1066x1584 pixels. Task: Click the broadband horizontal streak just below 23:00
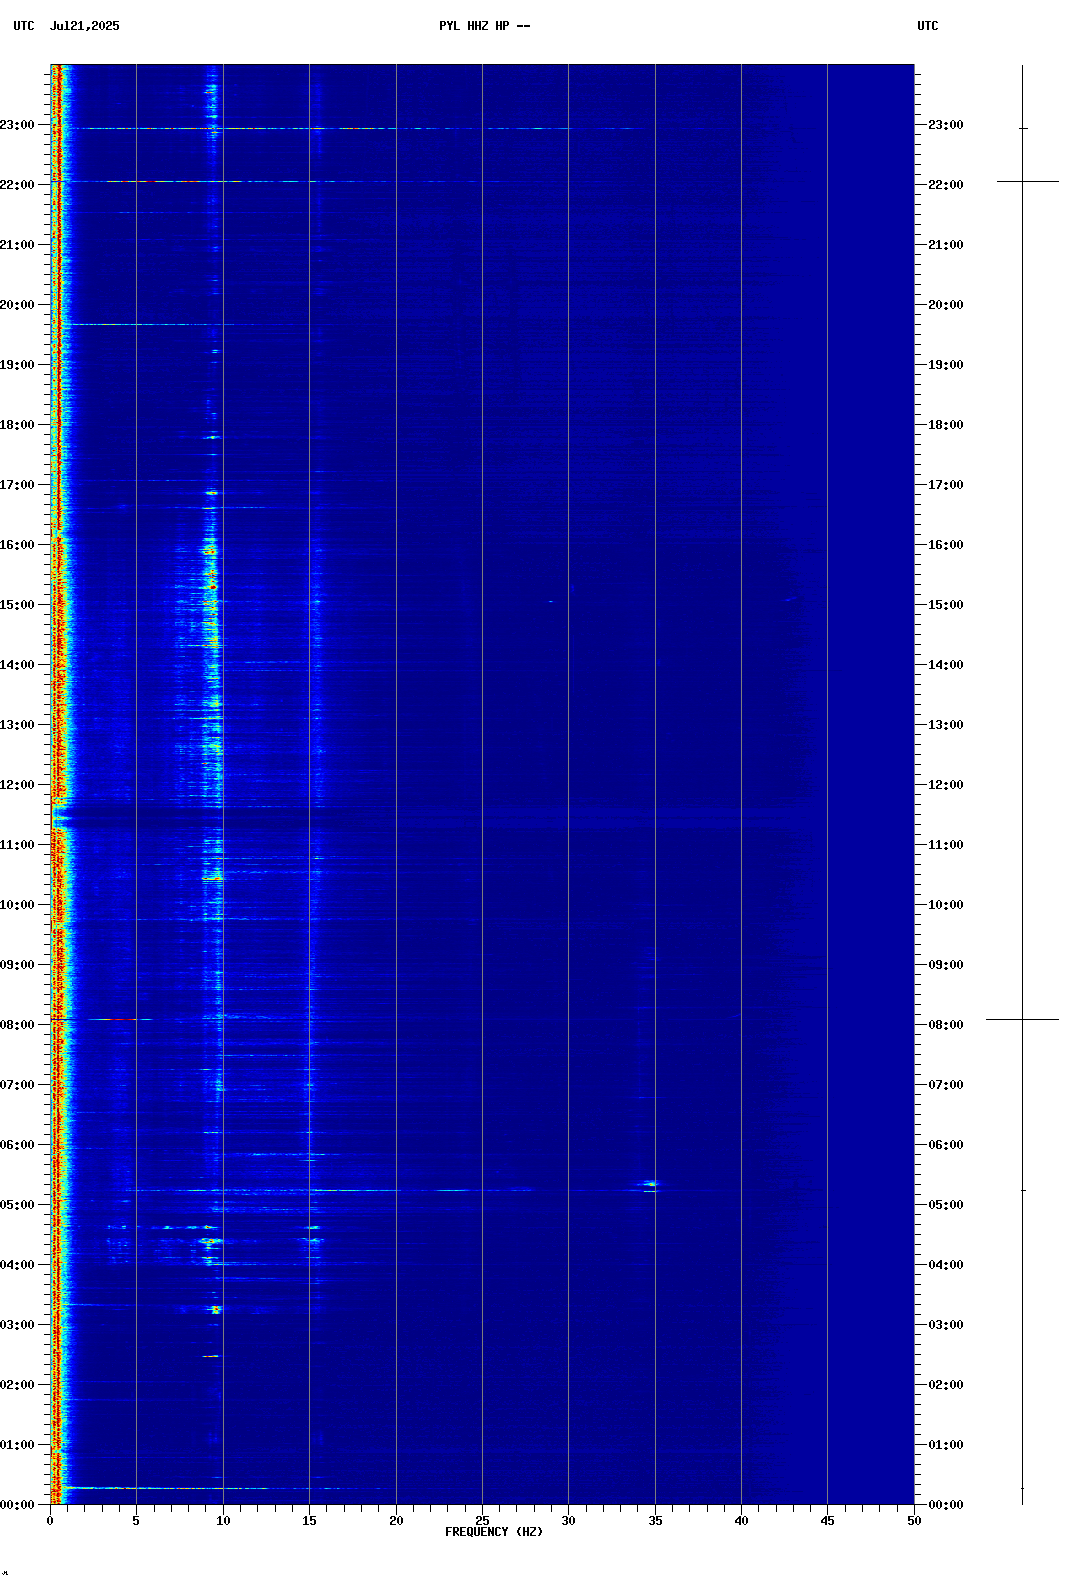point(360,128)
